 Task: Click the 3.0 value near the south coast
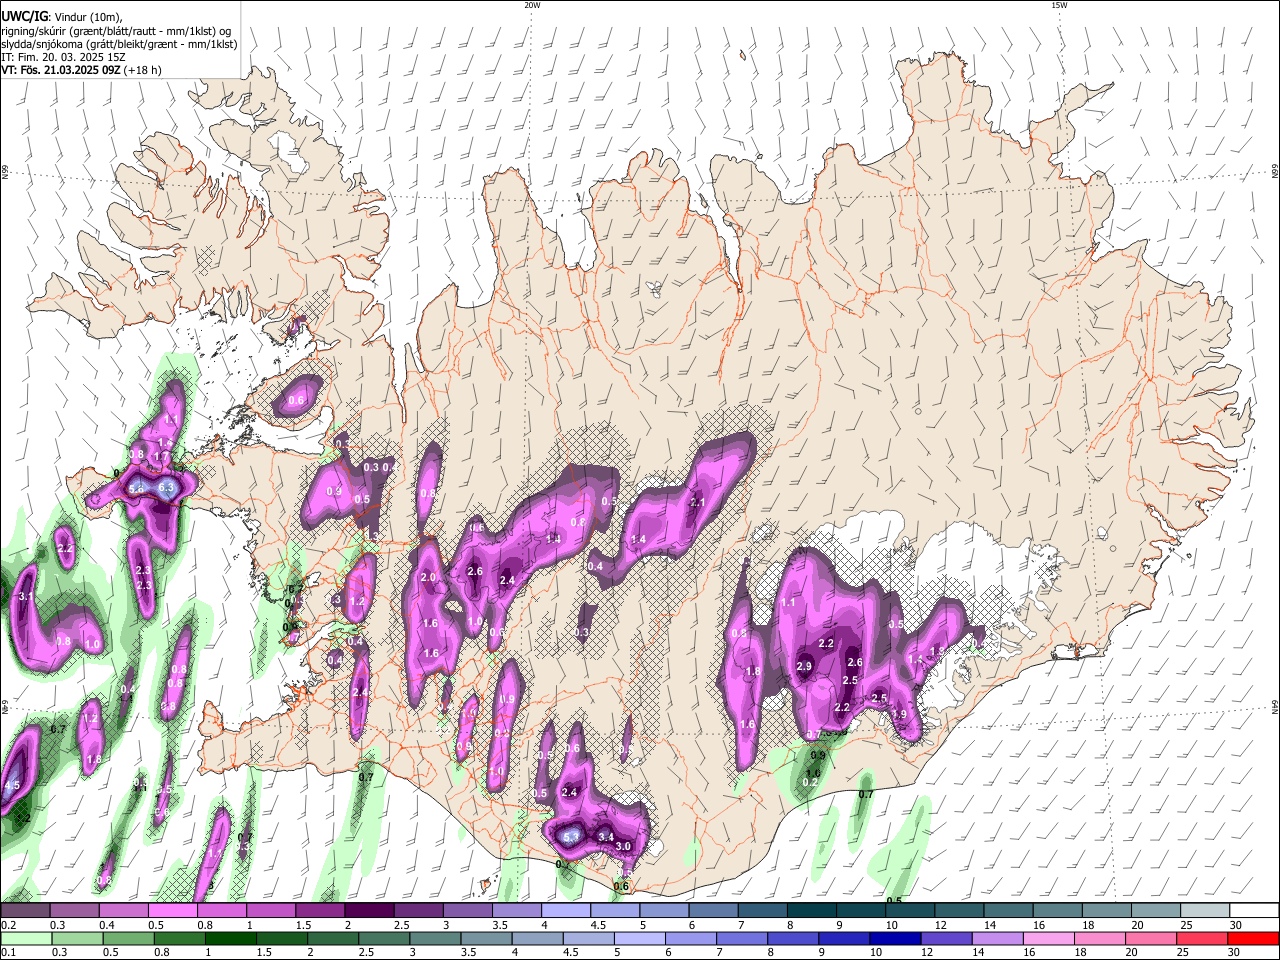623,847
